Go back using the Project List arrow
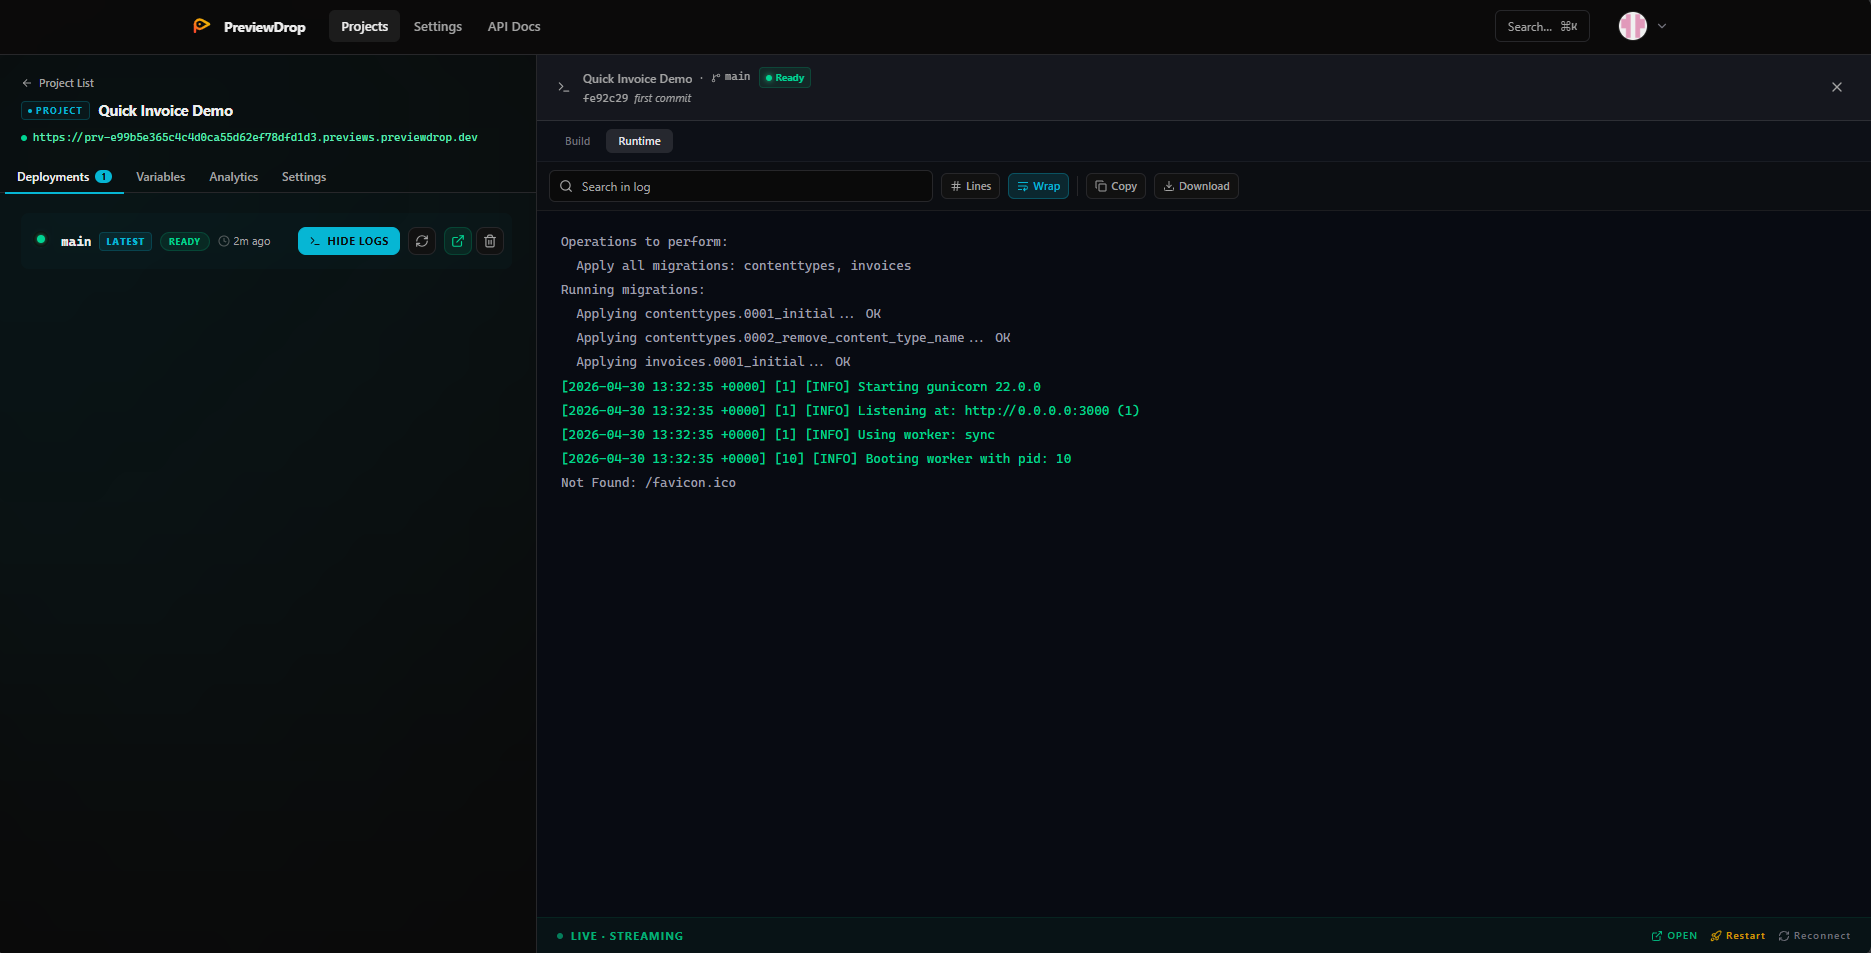This screenshot has height=953, width=1871. [x=24, y=82]
